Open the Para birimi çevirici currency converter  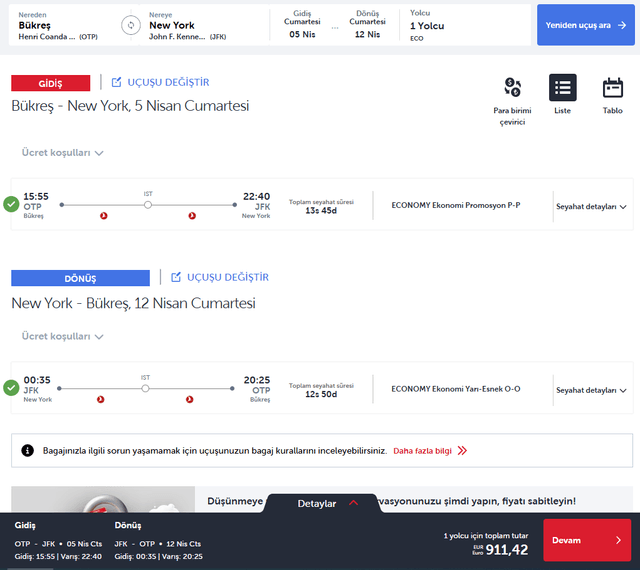[512, 101]
